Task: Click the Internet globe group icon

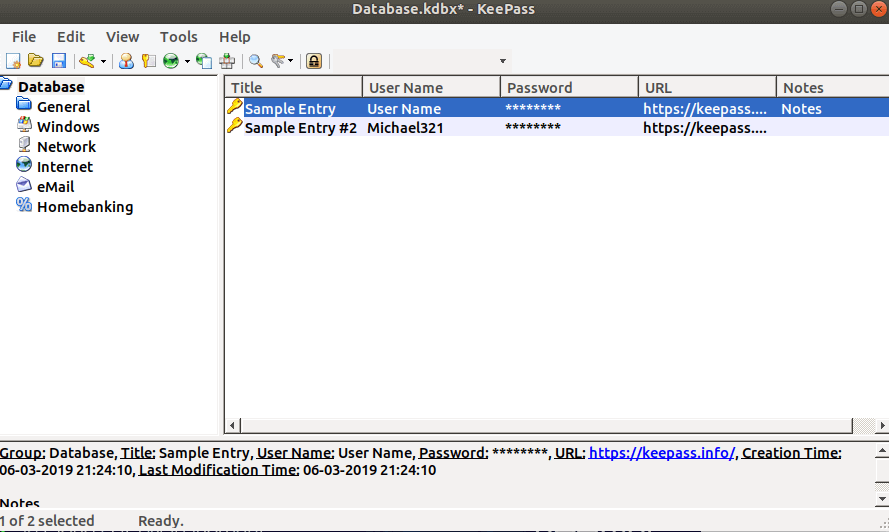Action: pos(24,164)
